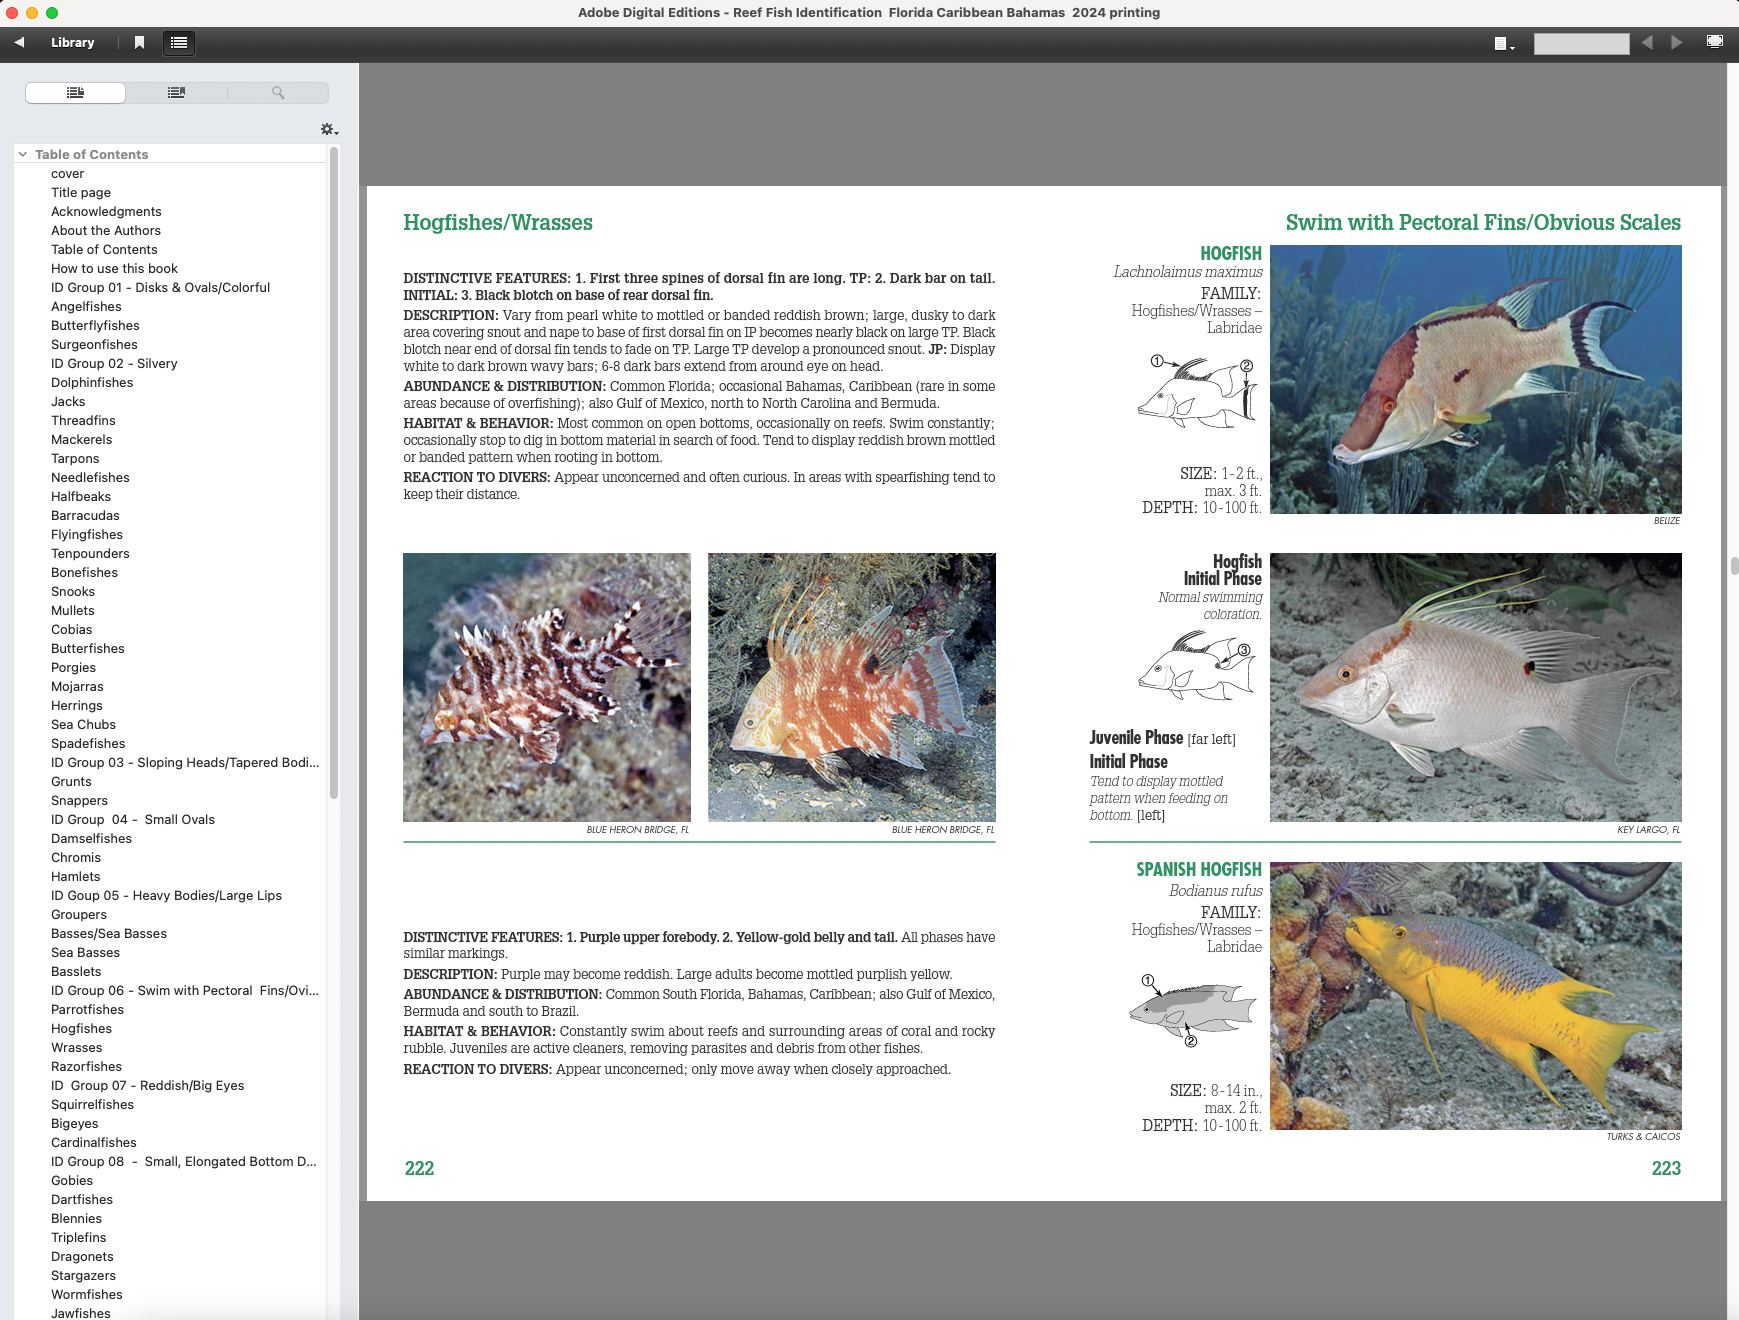Open the panel gear options menu
The image size is (1739, 1320).
(x=329, y=129)
